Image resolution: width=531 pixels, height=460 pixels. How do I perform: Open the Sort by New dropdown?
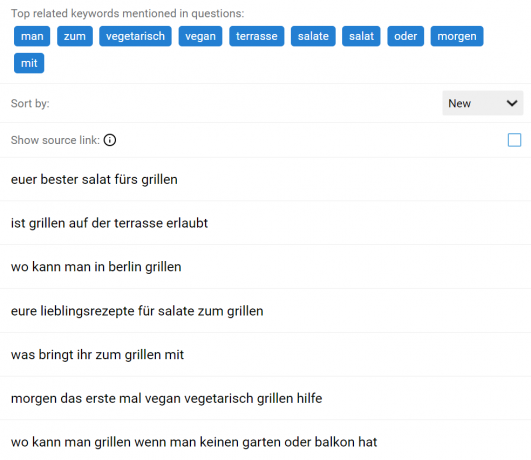[483, 103]
